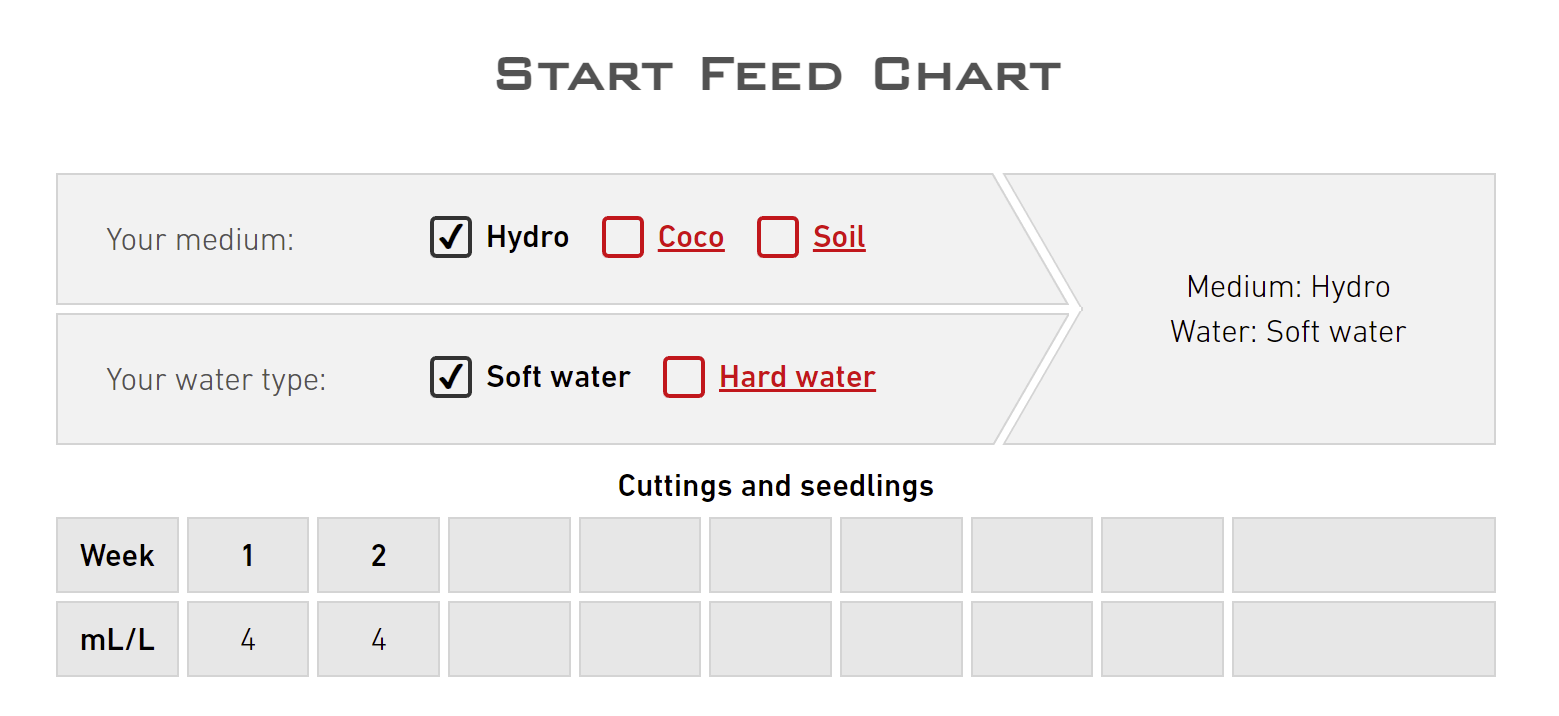Click the Start Feed Chart title

tap(778, 75)
